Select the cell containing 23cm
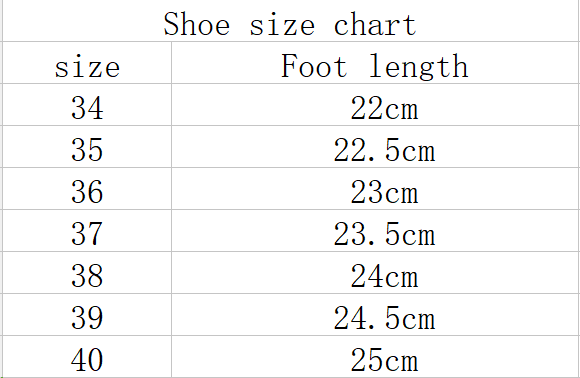This screenshot has width=580, height=378. [375, 189]
